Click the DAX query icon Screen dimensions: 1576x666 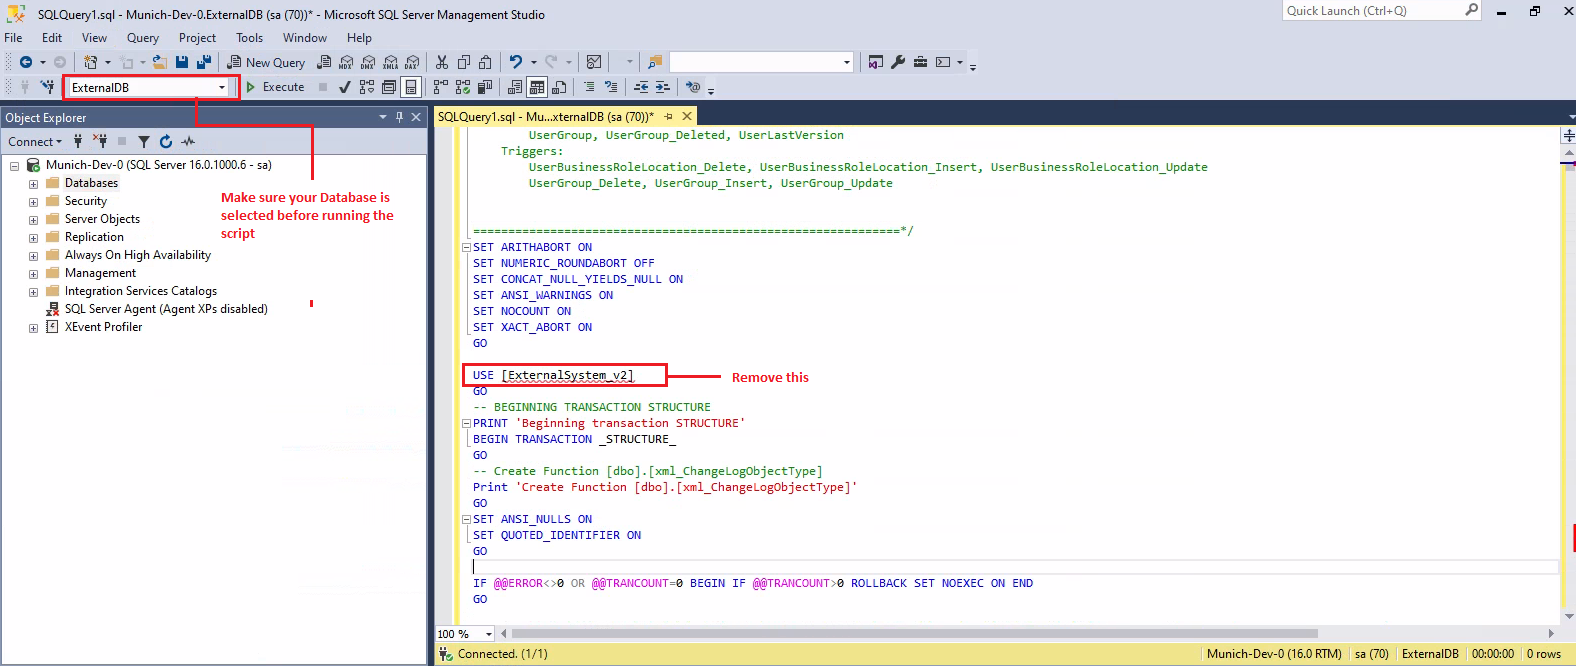click(412, 62)
